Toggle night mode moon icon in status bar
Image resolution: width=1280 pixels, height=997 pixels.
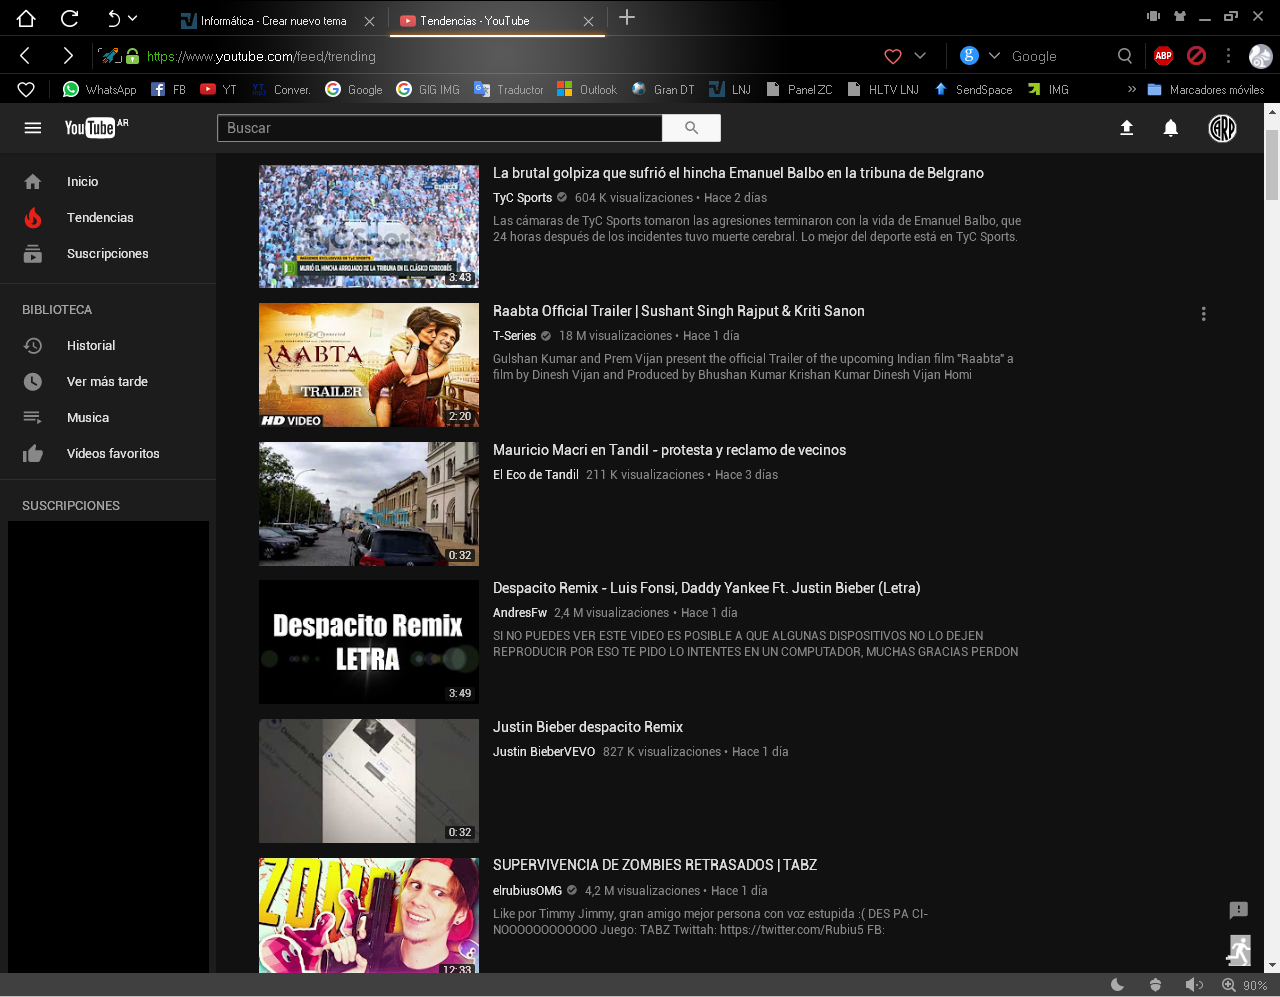pyautogui.click(x=1118, y=985)
